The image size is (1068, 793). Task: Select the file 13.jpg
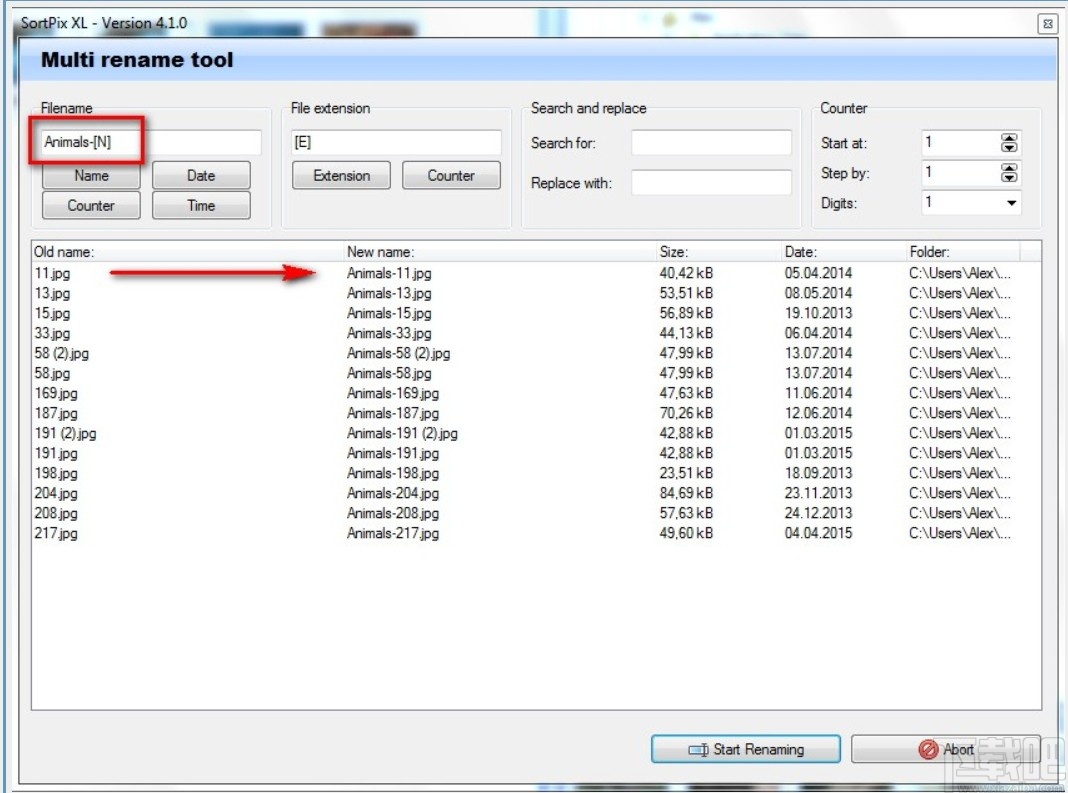(x=52, y=294)
